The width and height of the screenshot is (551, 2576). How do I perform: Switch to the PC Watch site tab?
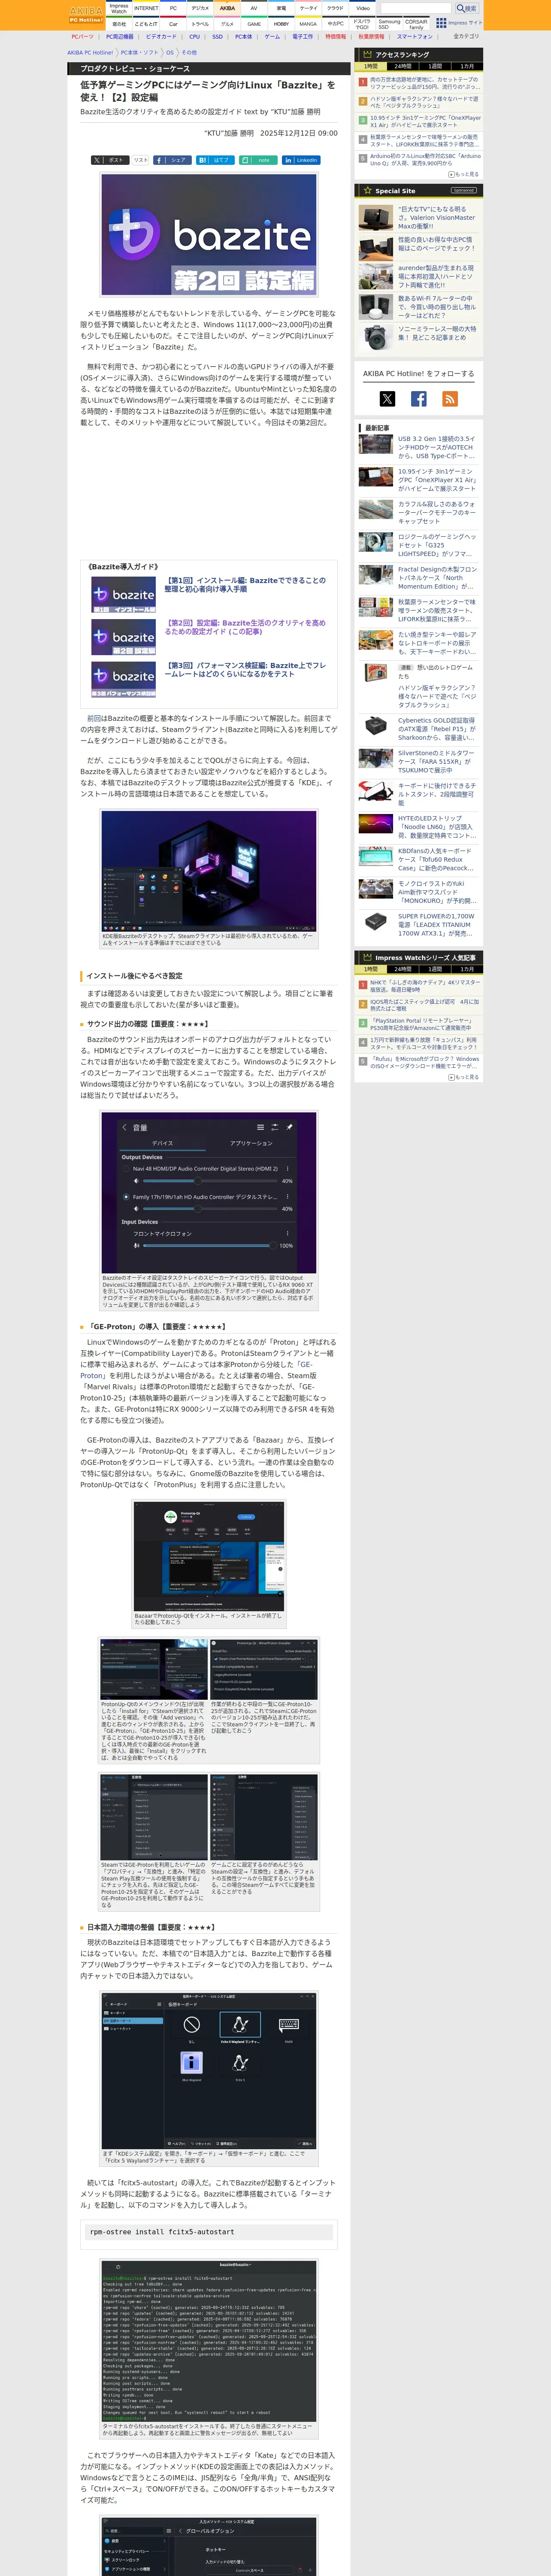173,8
